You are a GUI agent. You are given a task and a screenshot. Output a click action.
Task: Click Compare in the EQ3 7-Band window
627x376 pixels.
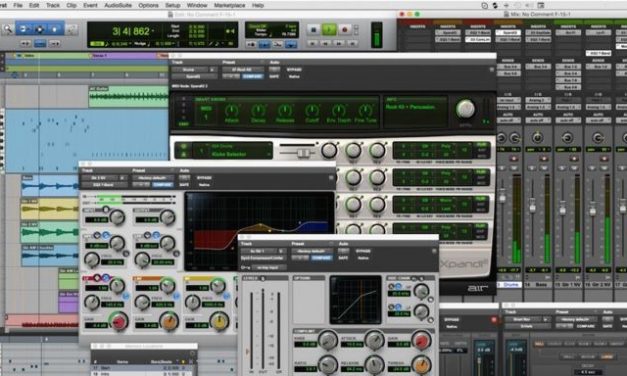pos(162,185)
